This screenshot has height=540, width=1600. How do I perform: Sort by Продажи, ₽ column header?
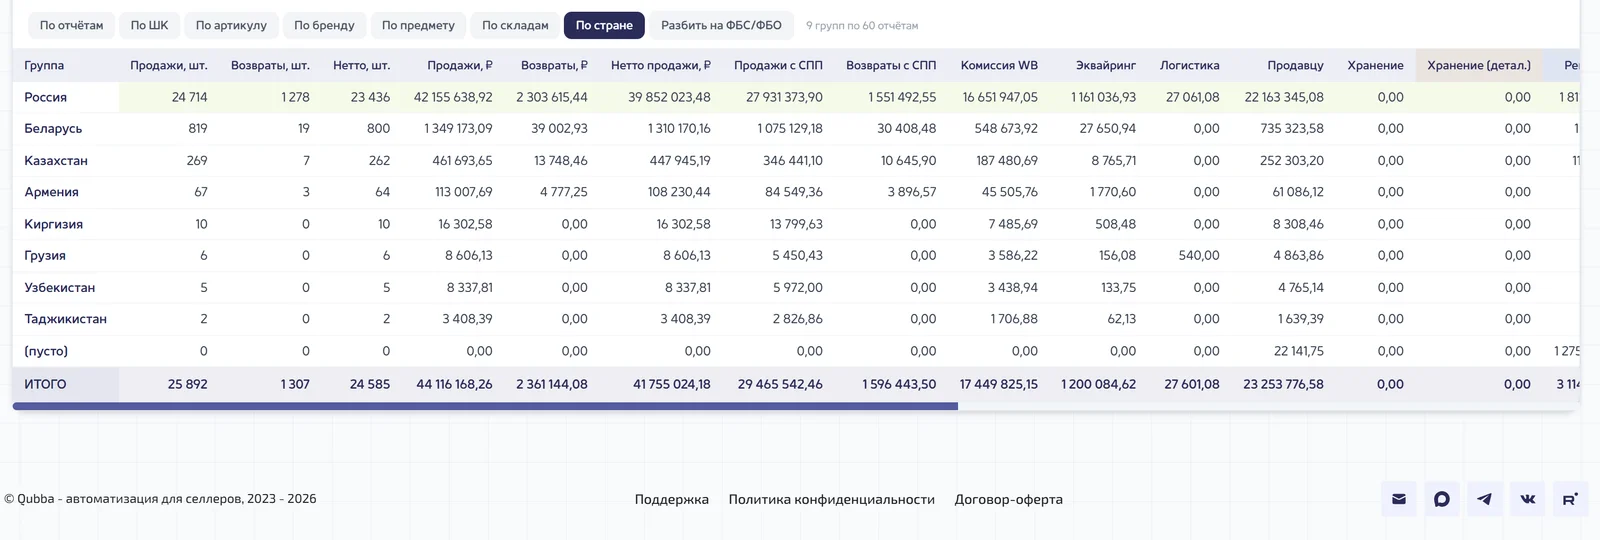tap(460, 65)
